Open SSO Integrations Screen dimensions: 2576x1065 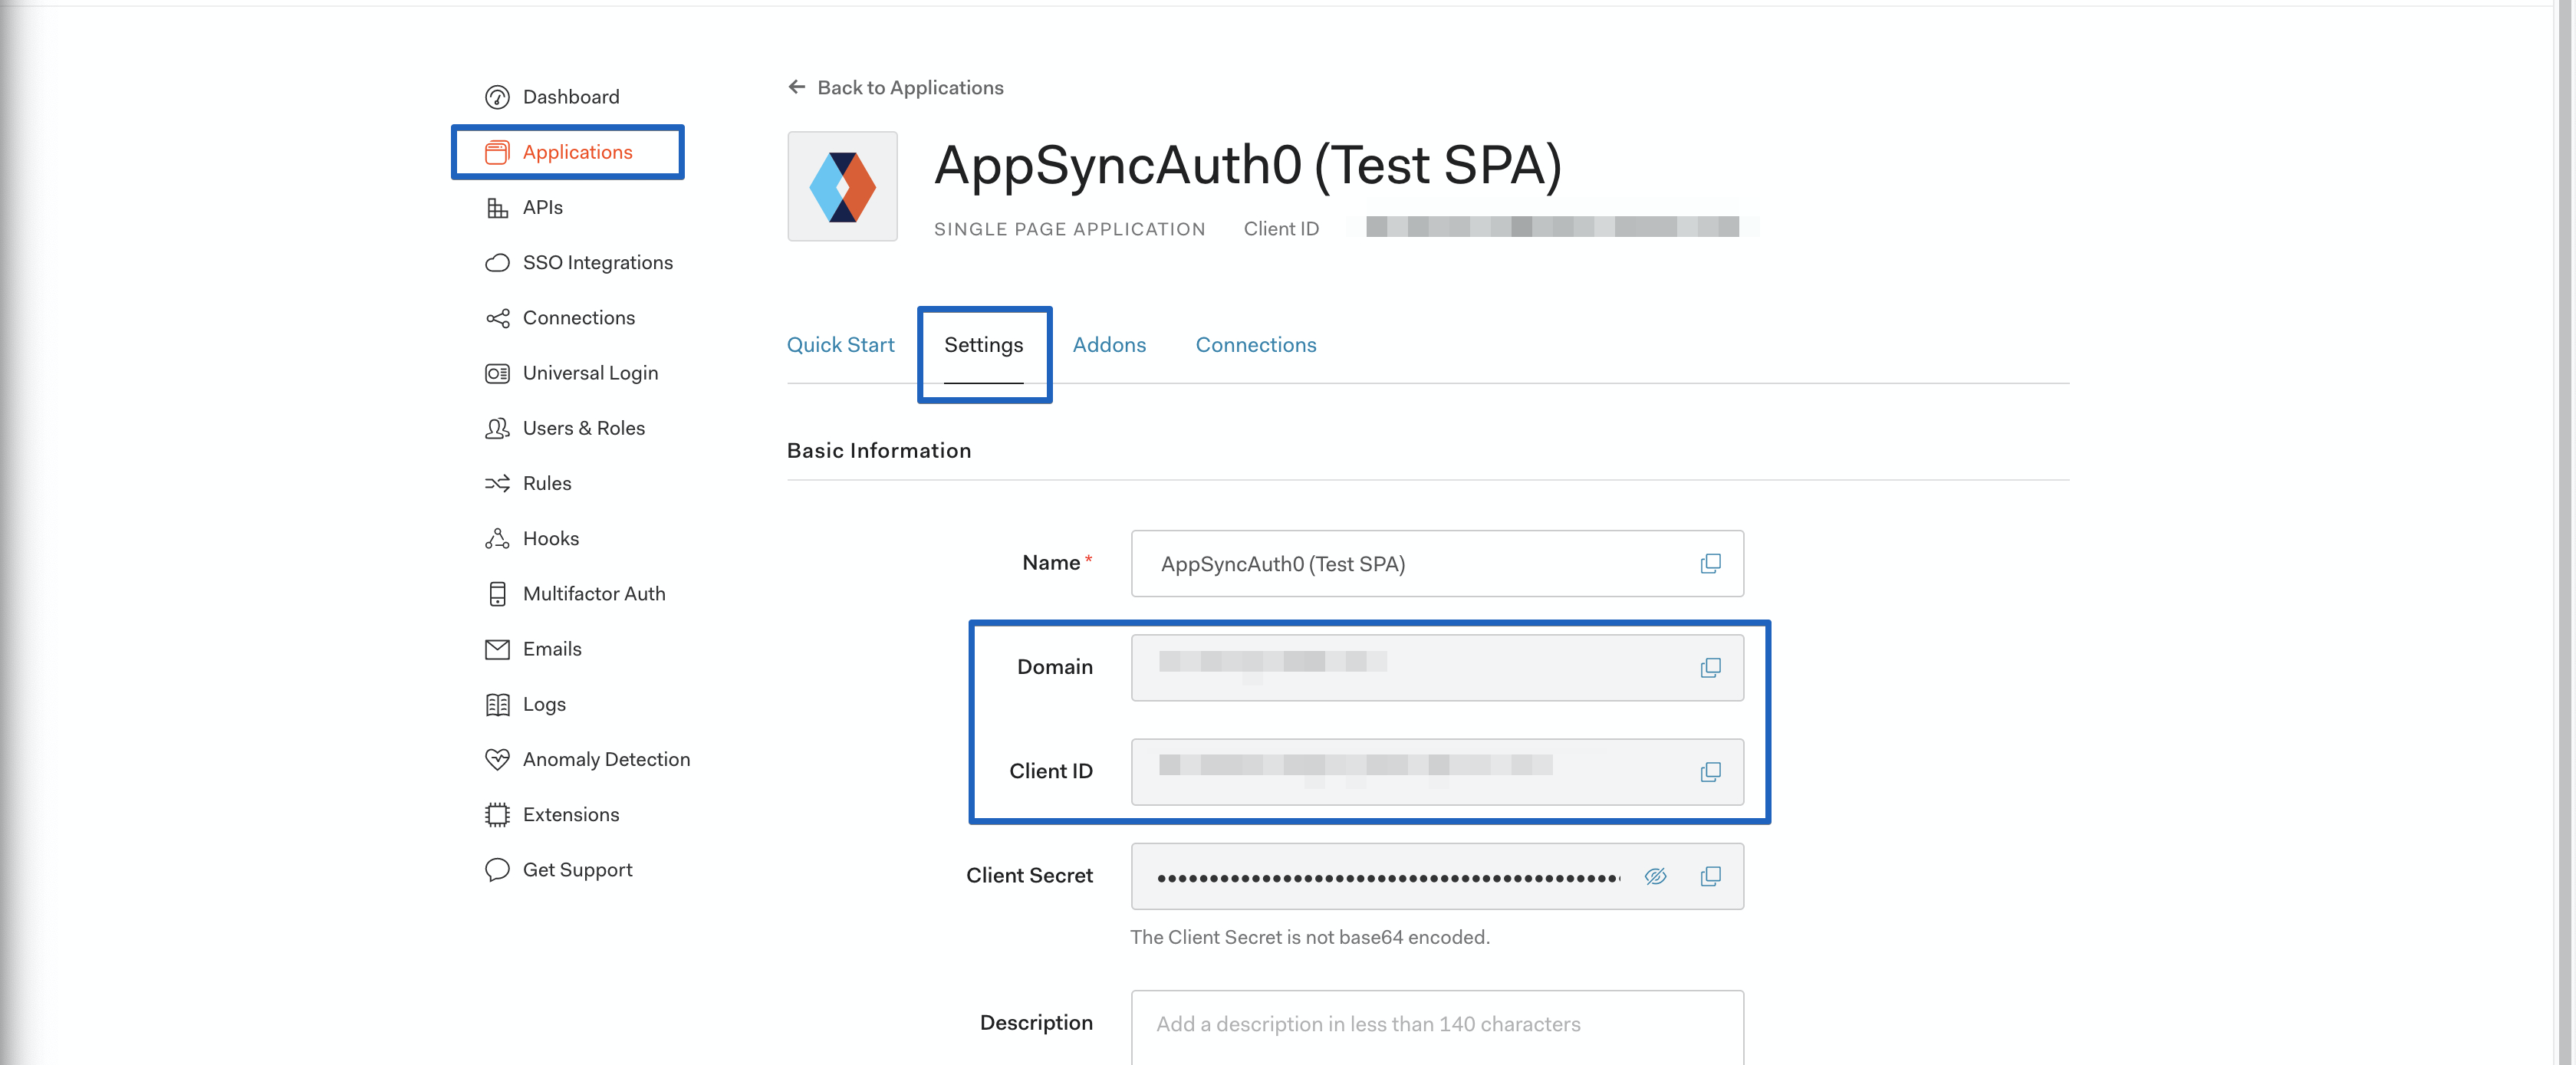pyautogui.click(x=597, y=262)
